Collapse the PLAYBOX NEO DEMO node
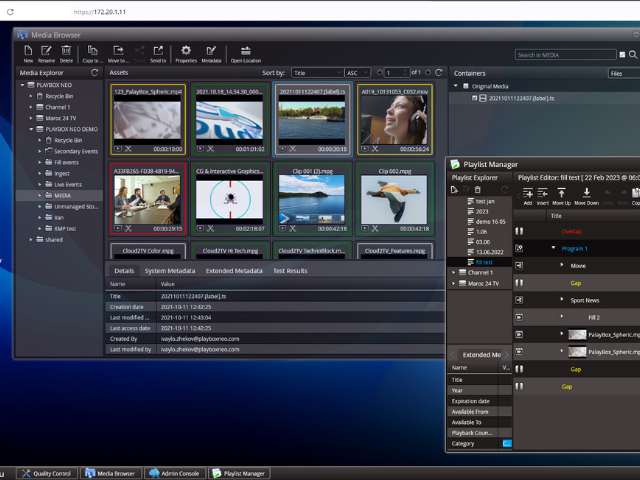This screenshot has height=480, width=640. pyautogui.click(x=31, y=129)
